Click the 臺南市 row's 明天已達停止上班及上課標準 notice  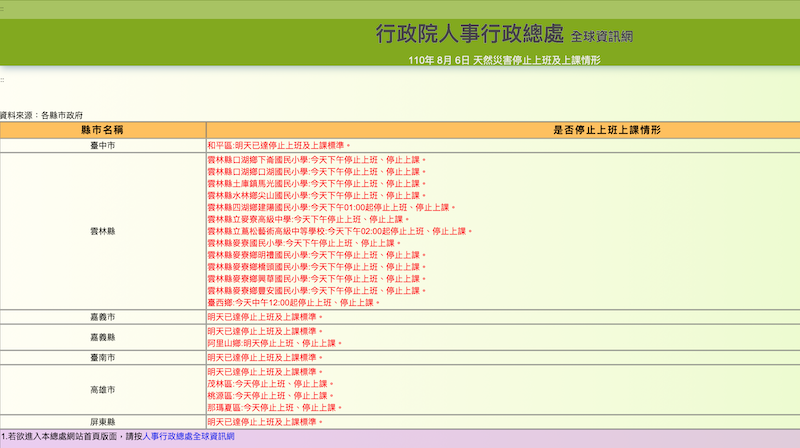265,358
